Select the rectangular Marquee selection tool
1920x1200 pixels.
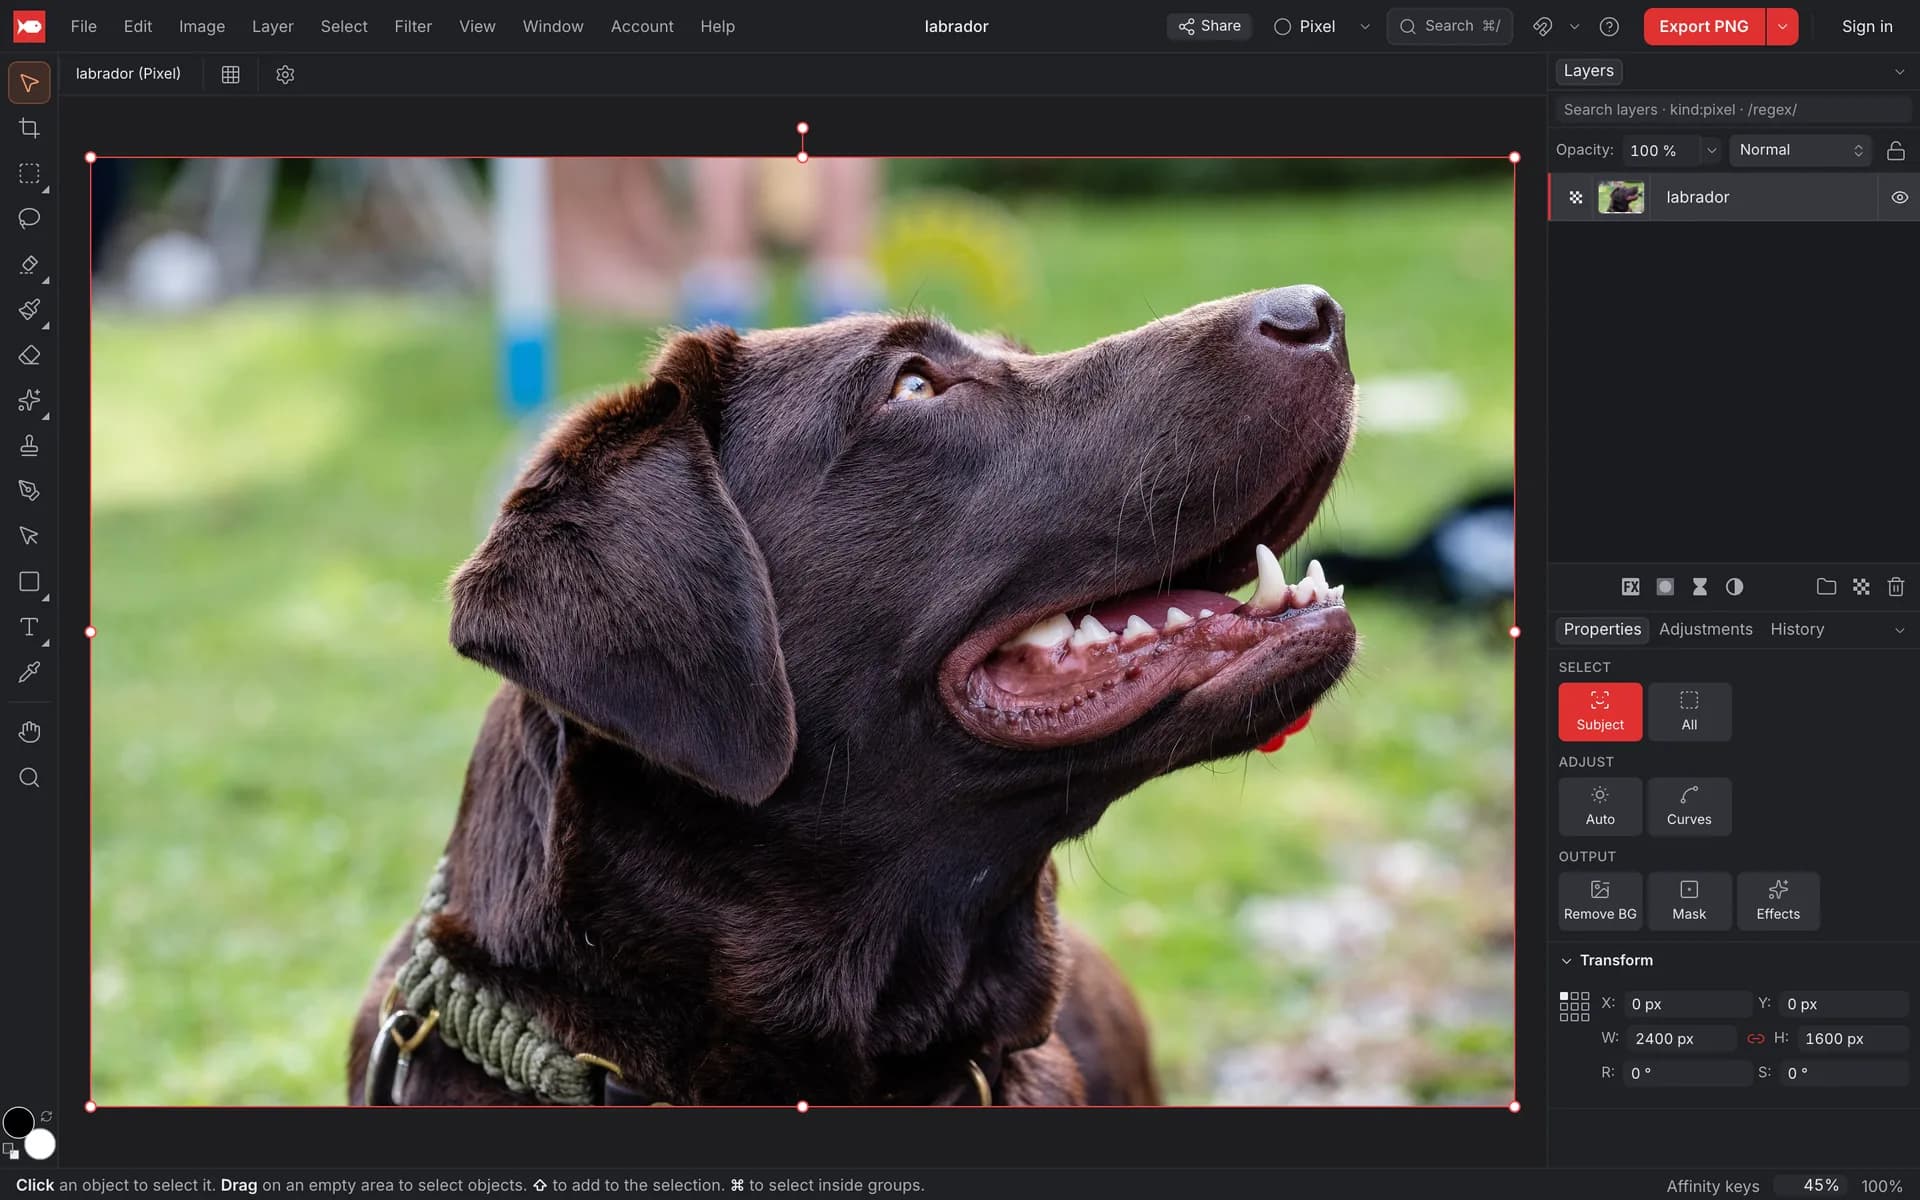29,173
